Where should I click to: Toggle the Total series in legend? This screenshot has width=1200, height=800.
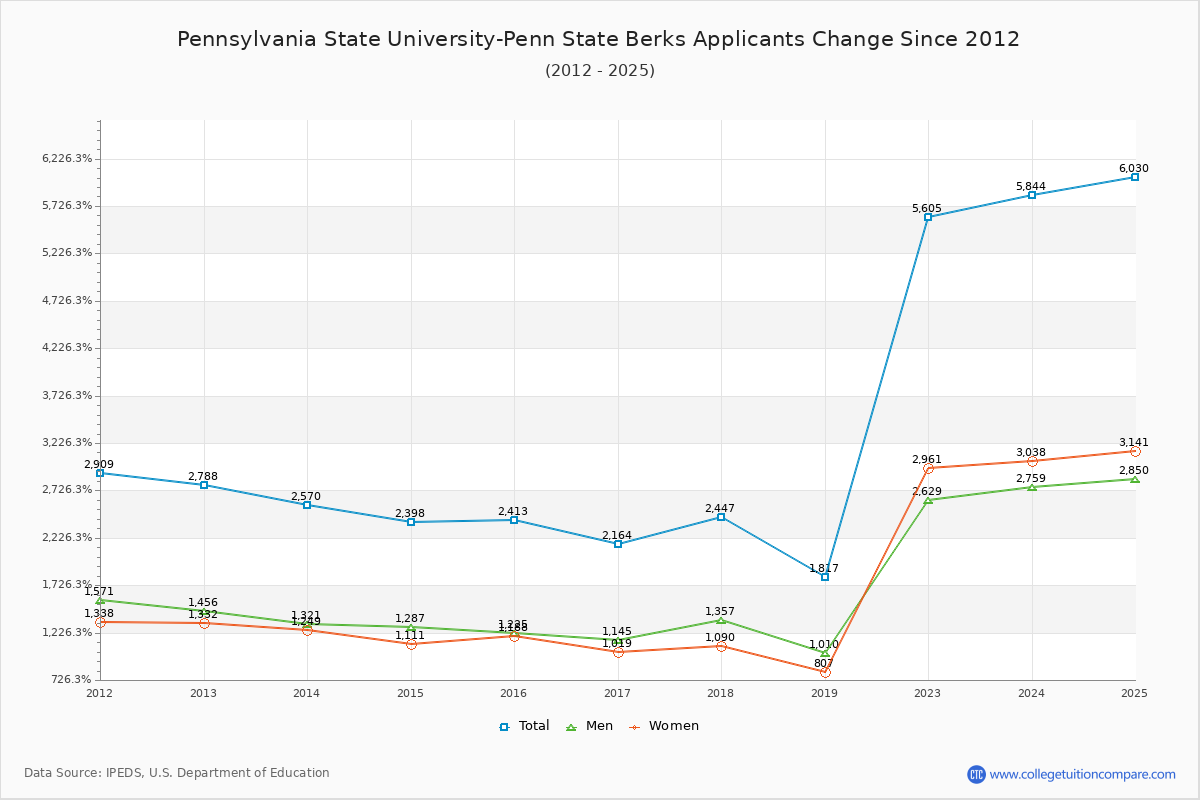[524, 726]
